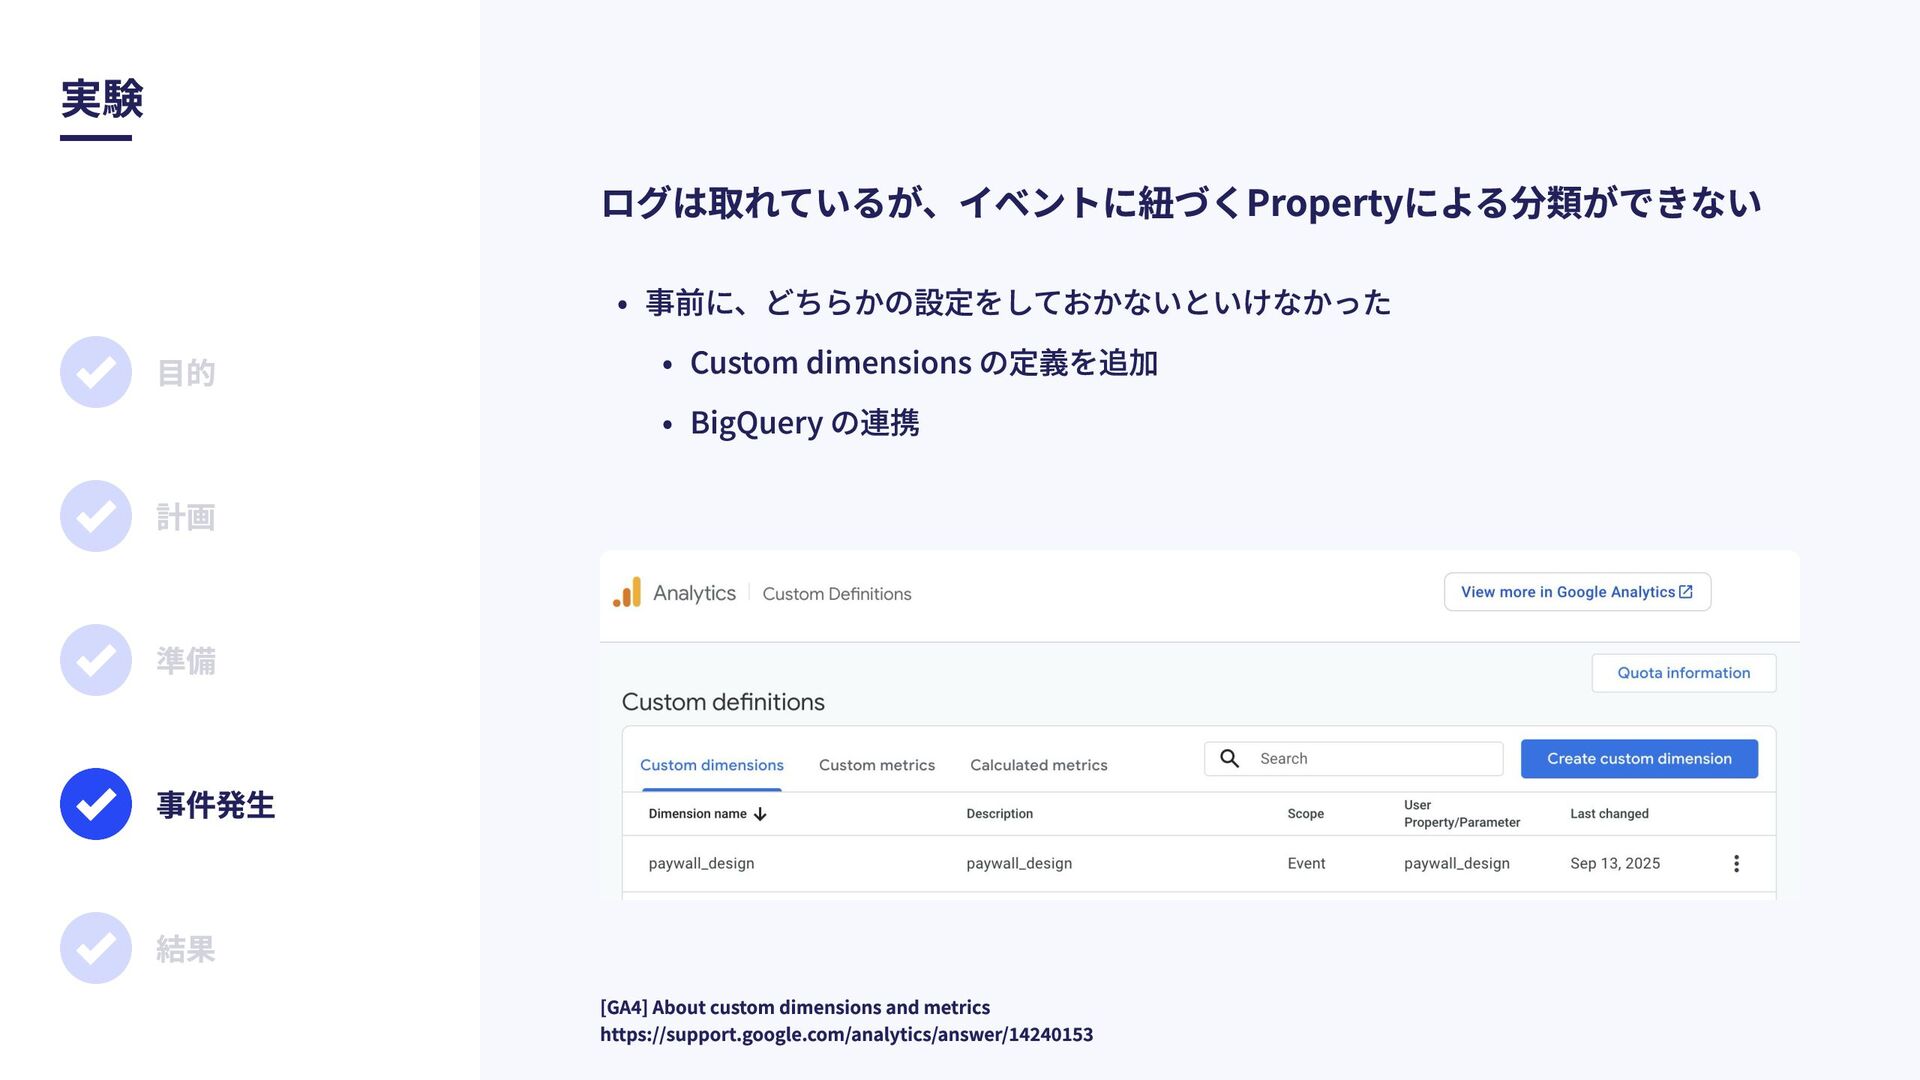This screenshot has height=1080, width=1920.
Task: Click the 目的 step checkmark circle
Action: pyautogui.click(x=96, y=372)
